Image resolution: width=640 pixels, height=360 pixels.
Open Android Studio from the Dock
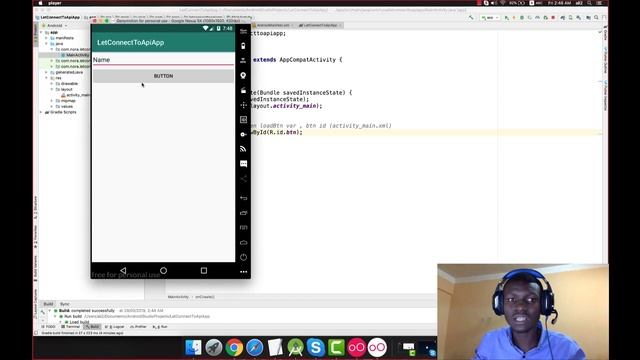(296, 347)
